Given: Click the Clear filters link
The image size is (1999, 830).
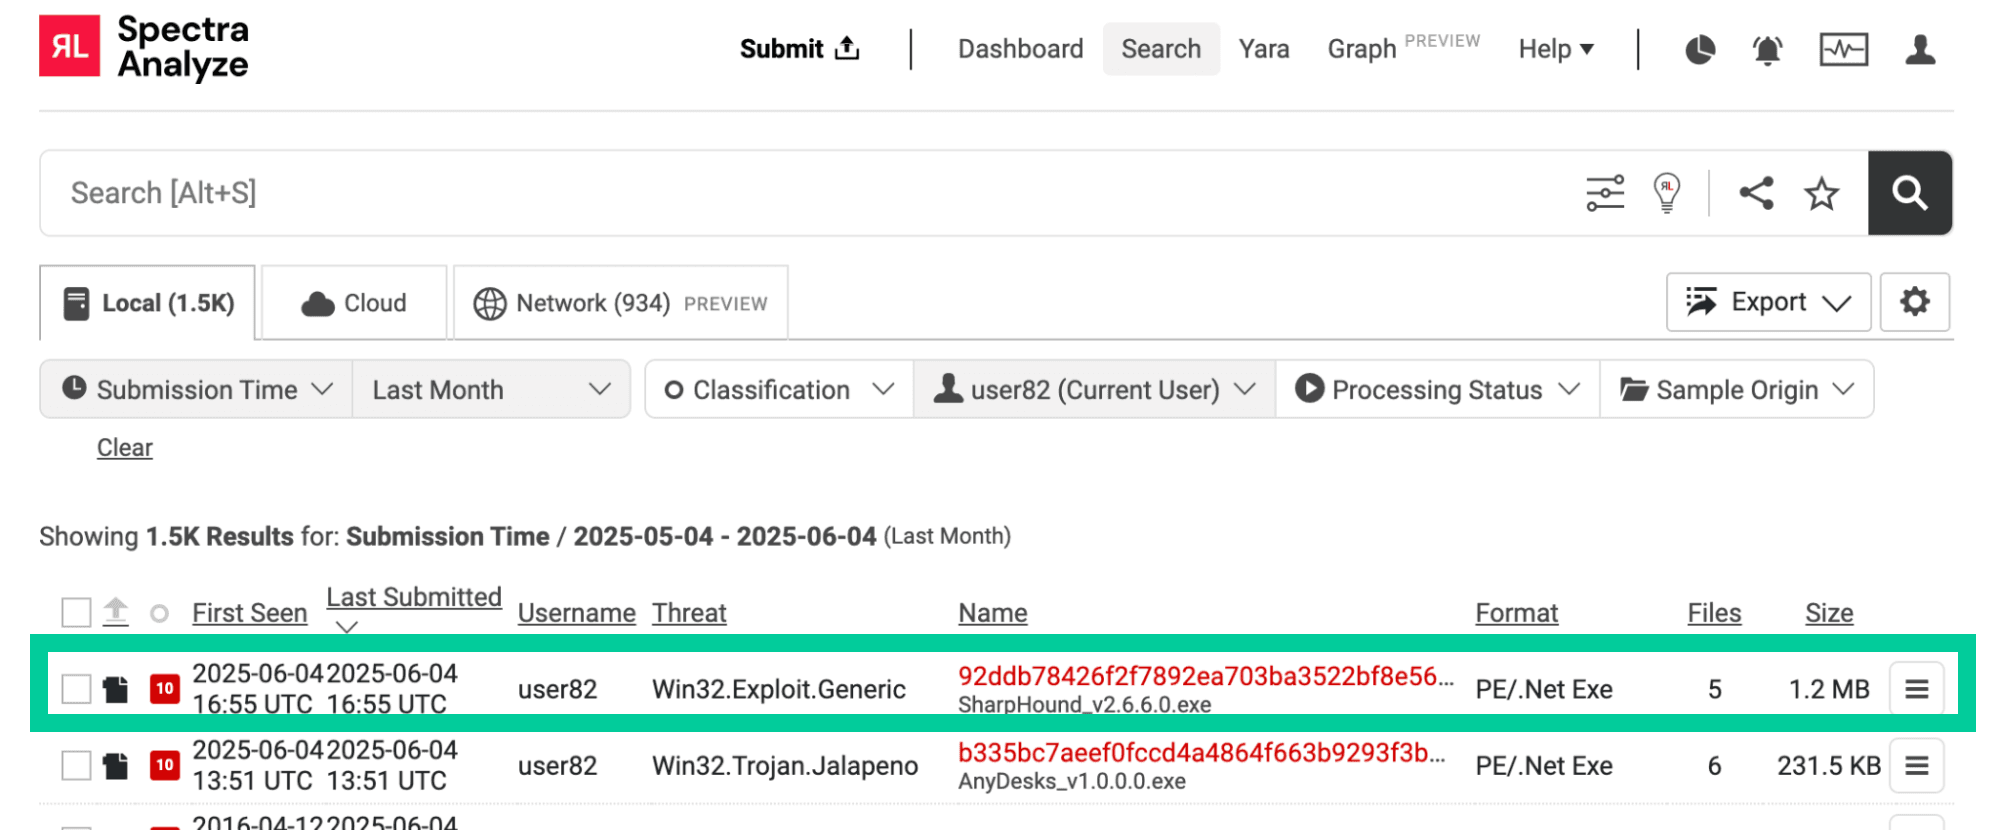Looking at the screenshot, I should tap(125, 448).
